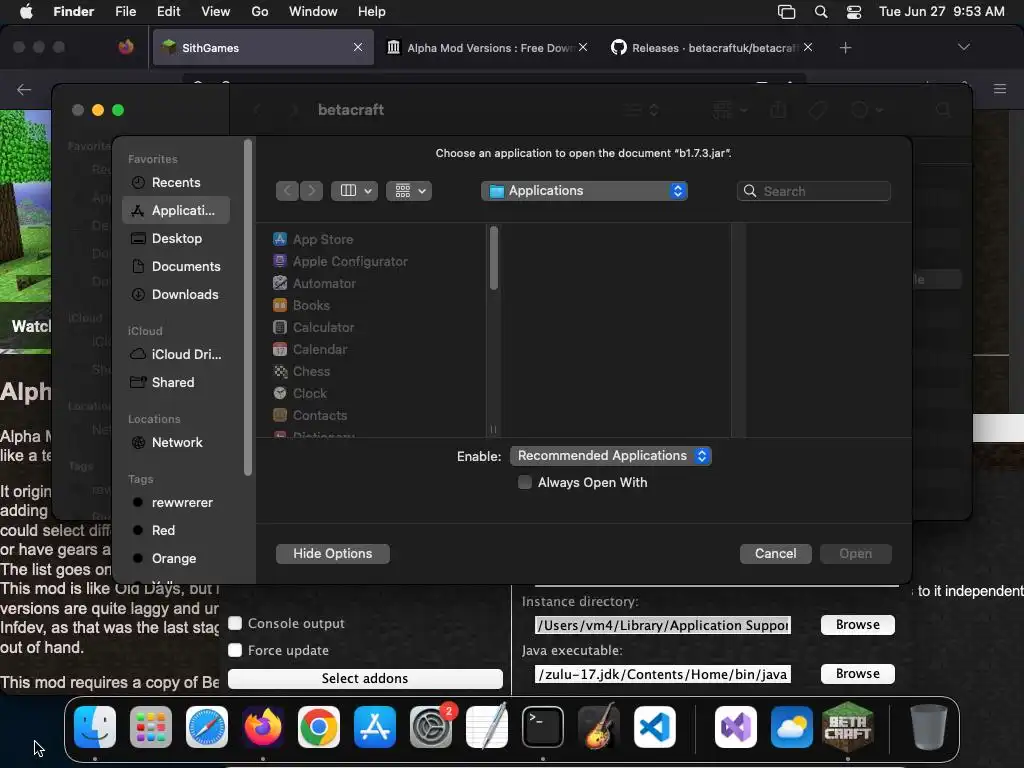Select the Red tag in the sidebar
The image size is (1024, 768).
(176, 530)
